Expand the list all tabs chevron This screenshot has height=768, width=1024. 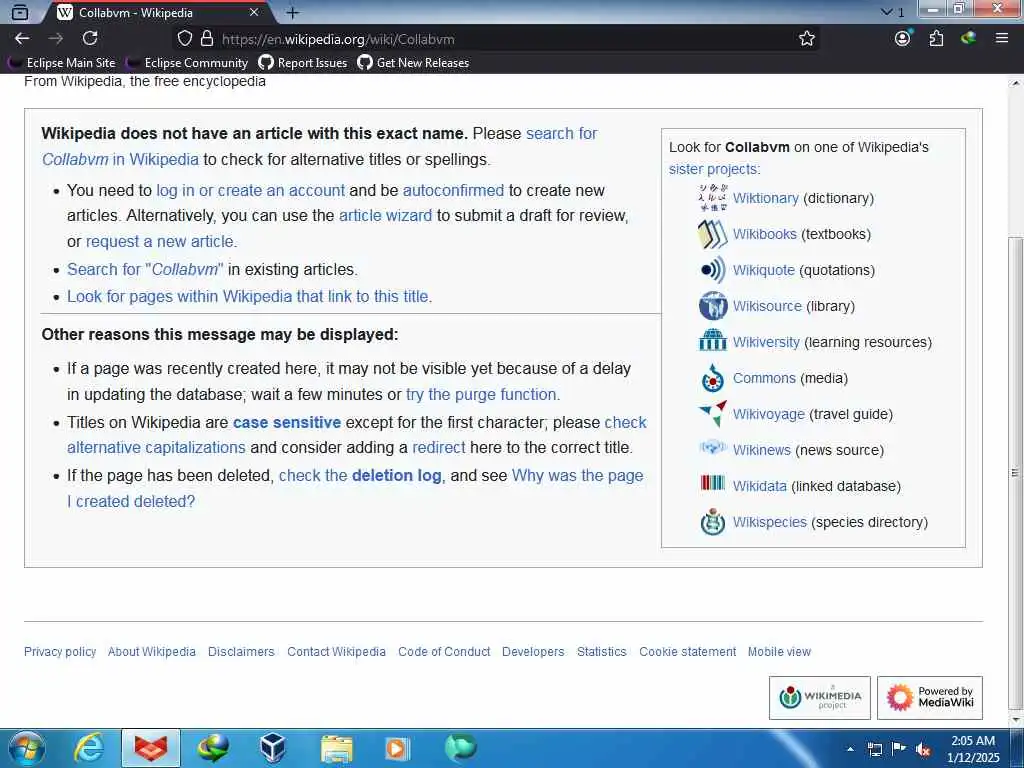pyautogui.click(x=887, y=12)
